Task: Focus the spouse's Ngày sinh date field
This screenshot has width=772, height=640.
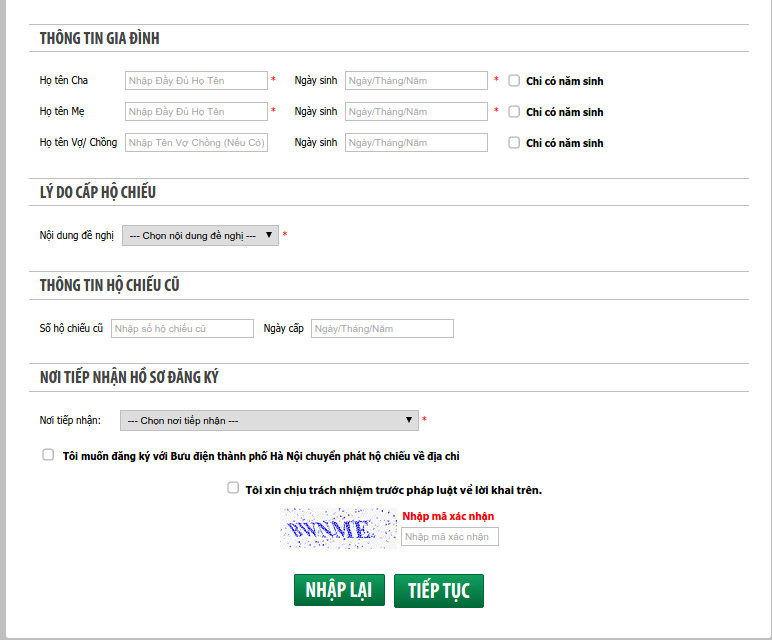Action: pos(416,143)
